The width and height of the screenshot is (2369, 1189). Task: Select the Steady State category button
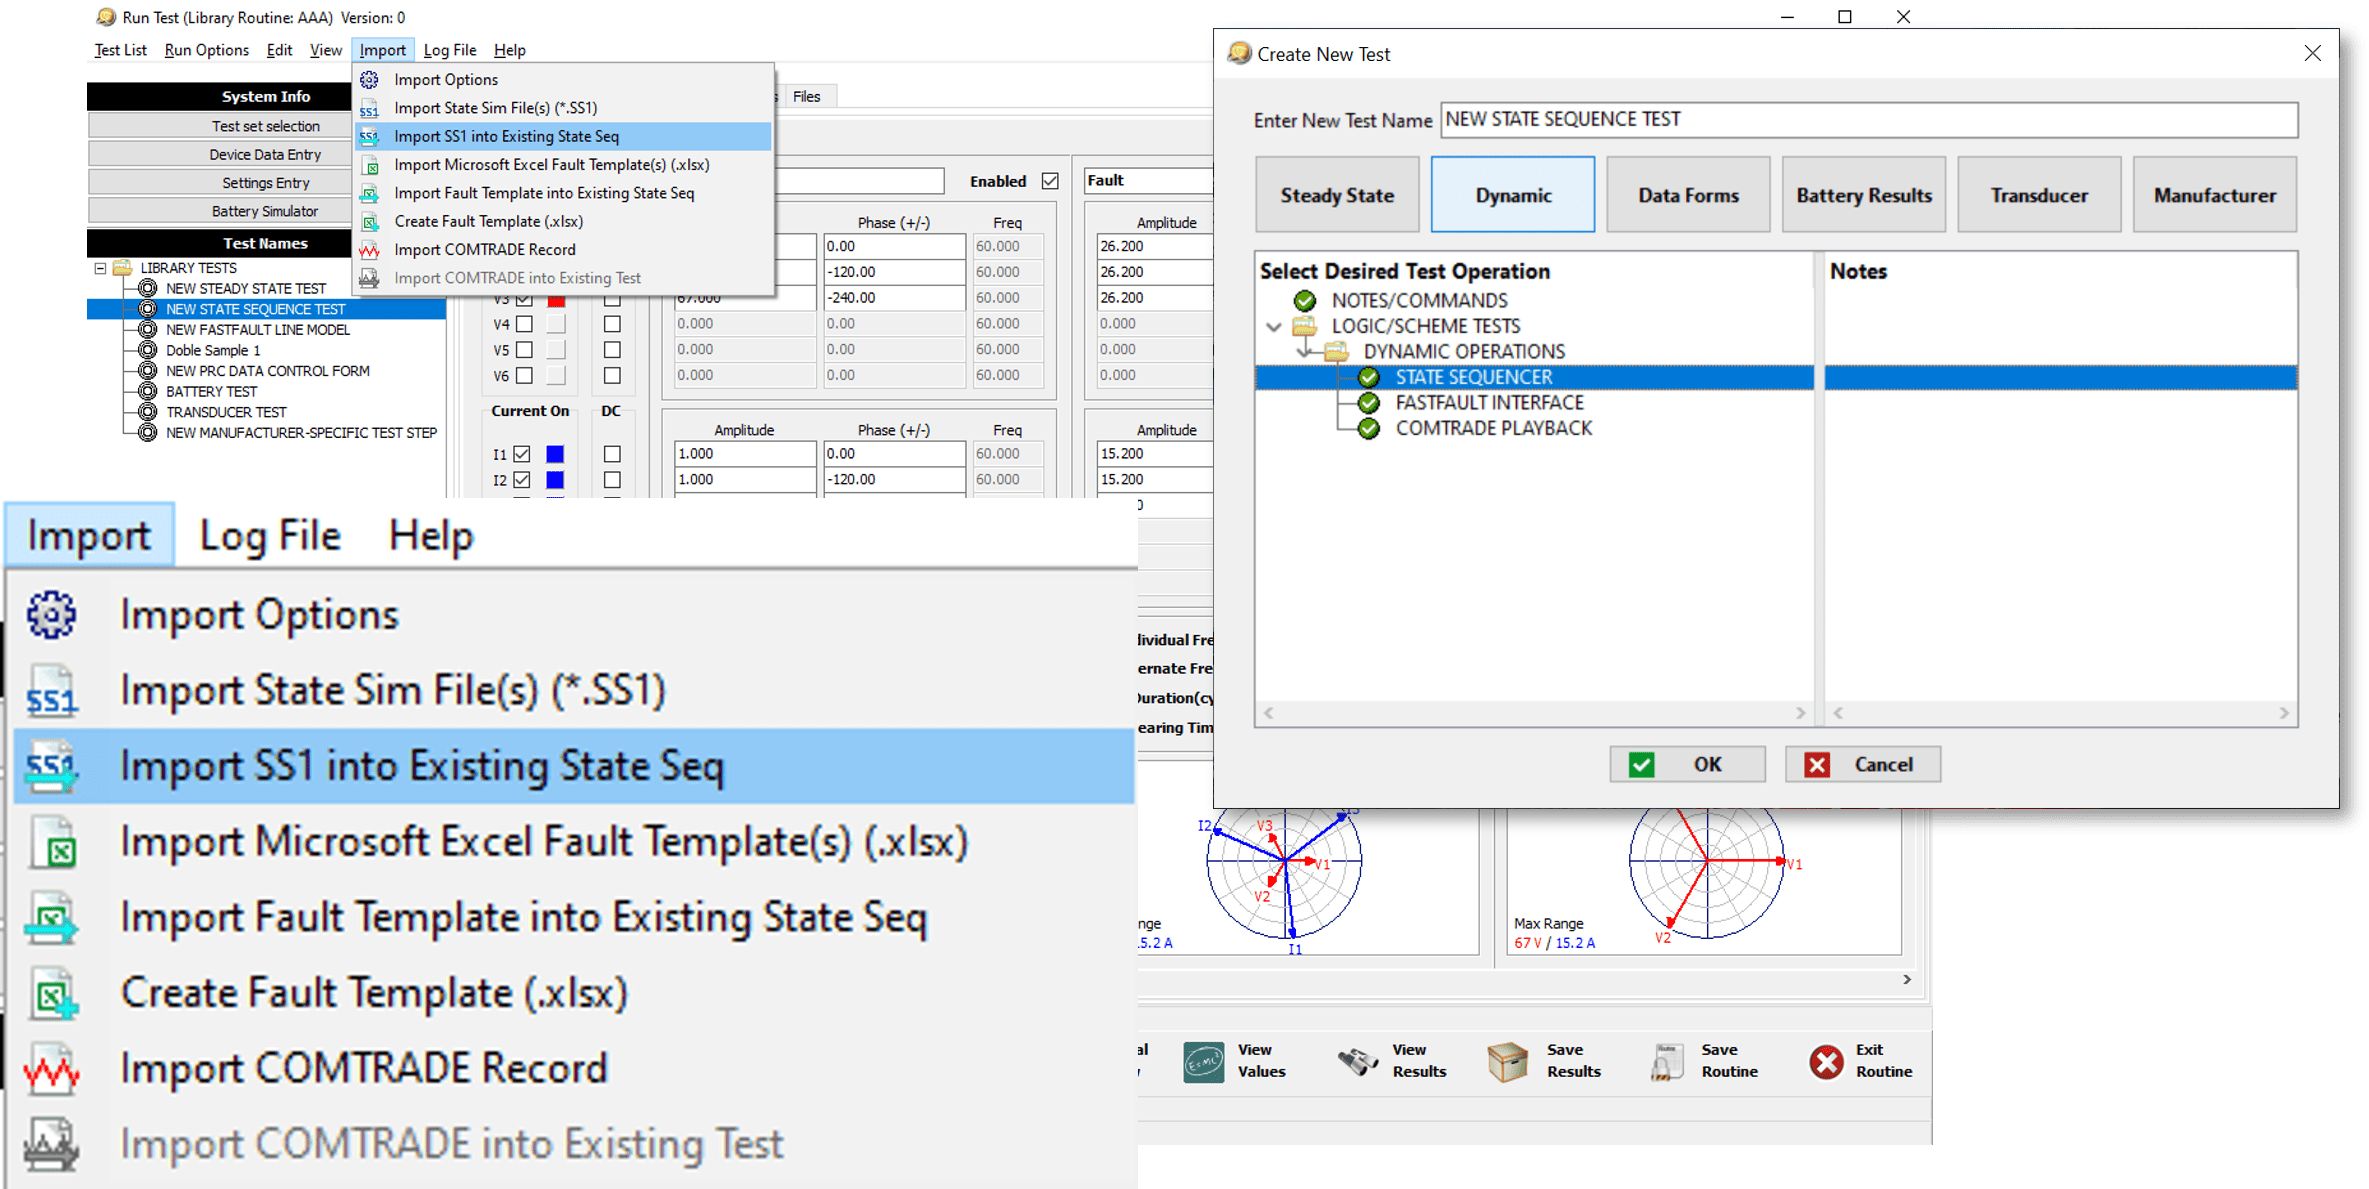(x=1337, y=195)
